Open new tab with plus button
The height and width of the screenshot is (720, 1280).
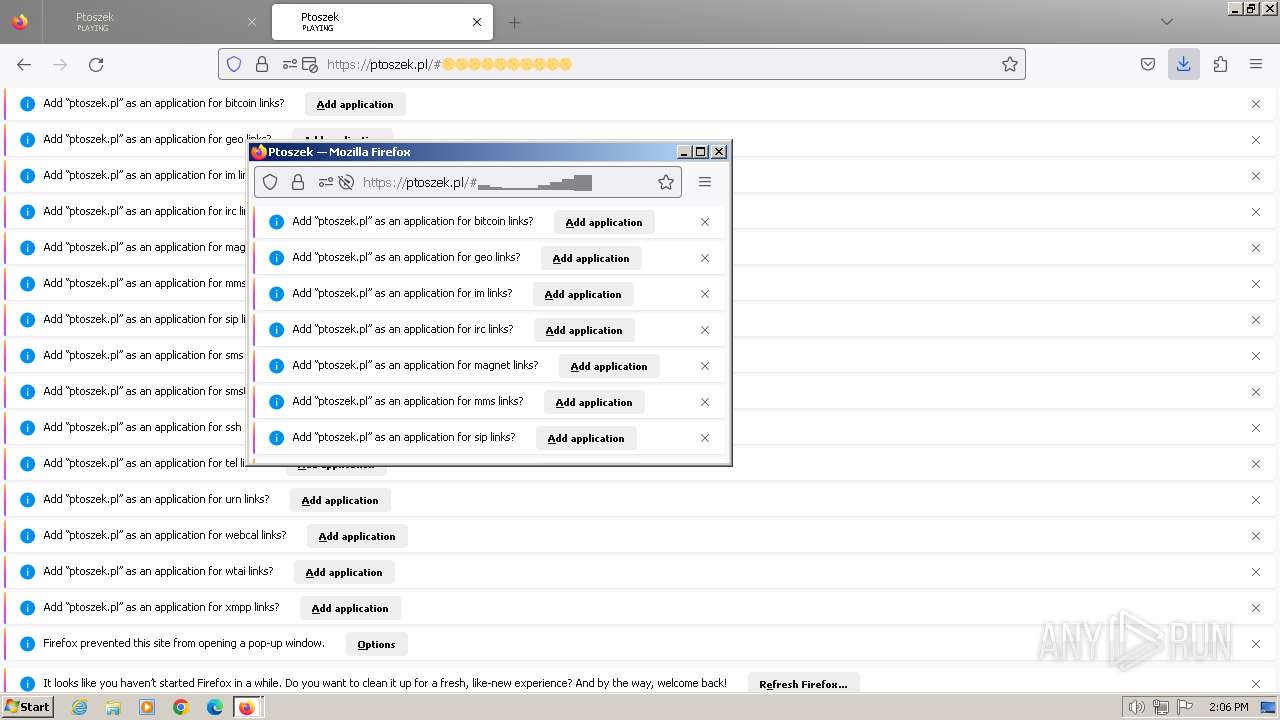coord(514,22)
